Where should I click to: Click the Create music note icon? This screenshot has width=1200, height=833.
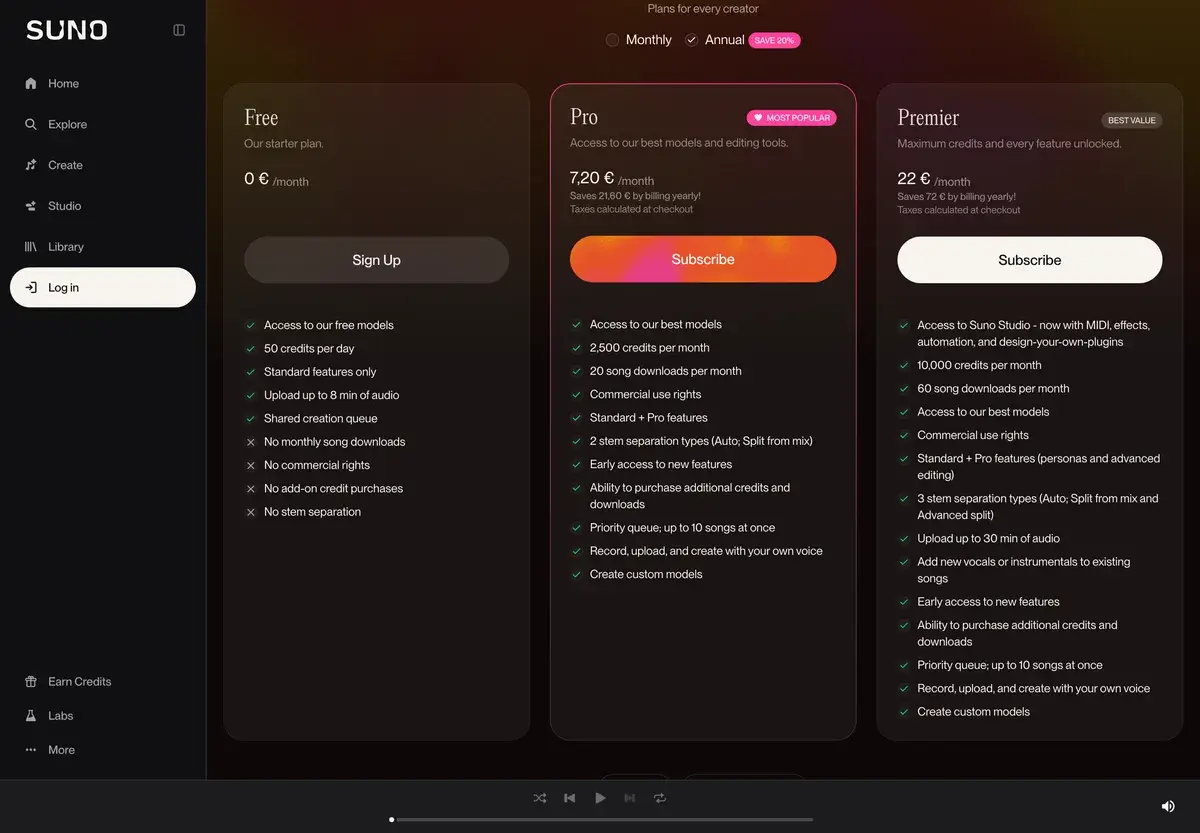point(30,165)
